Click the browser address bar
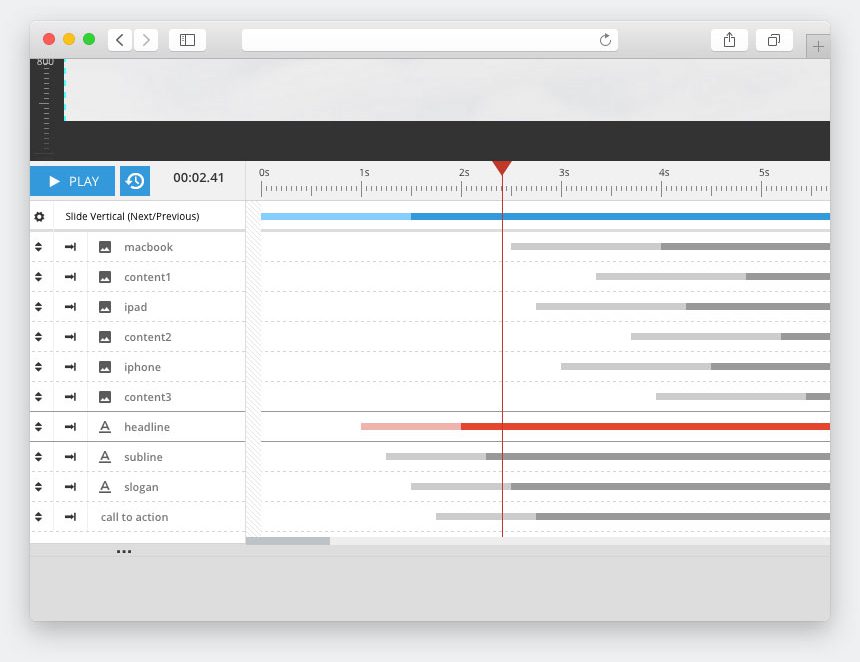860x662 pixels. pos(429,40)
